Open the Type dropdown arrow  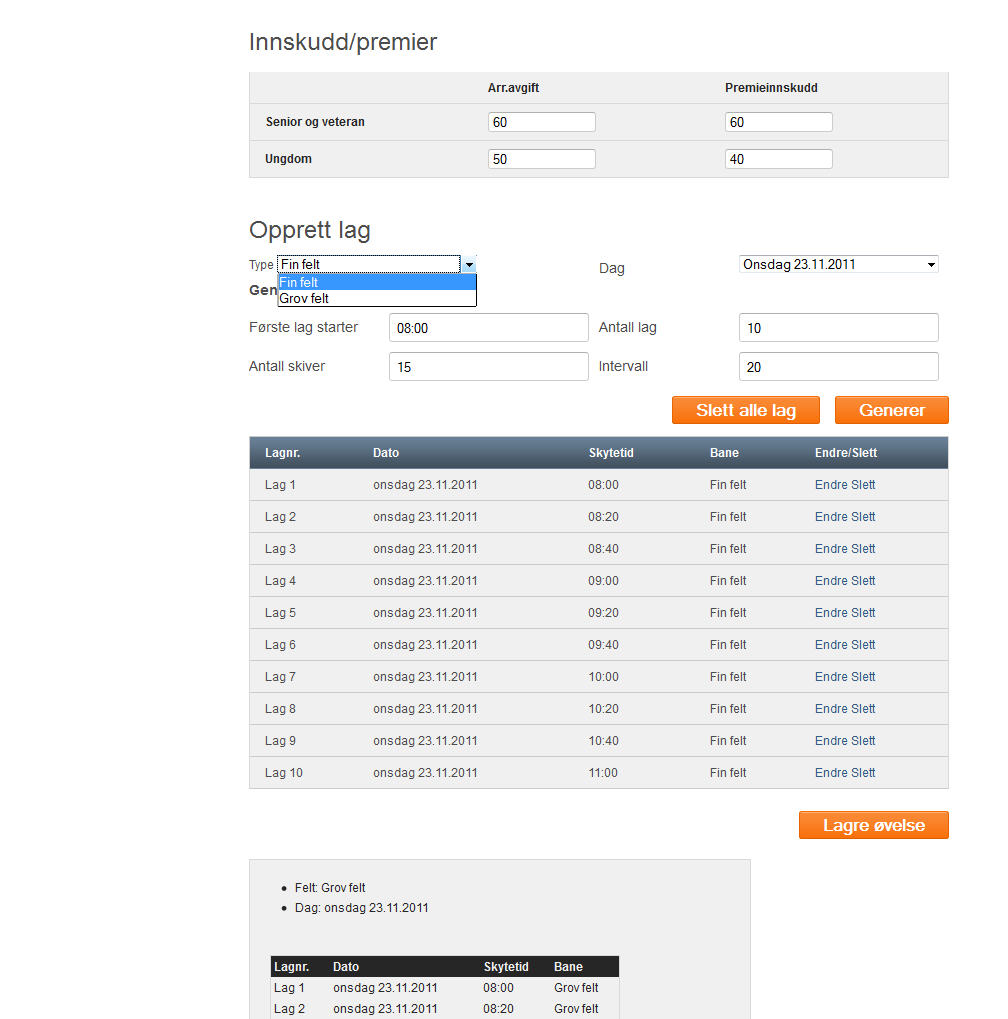468,265
